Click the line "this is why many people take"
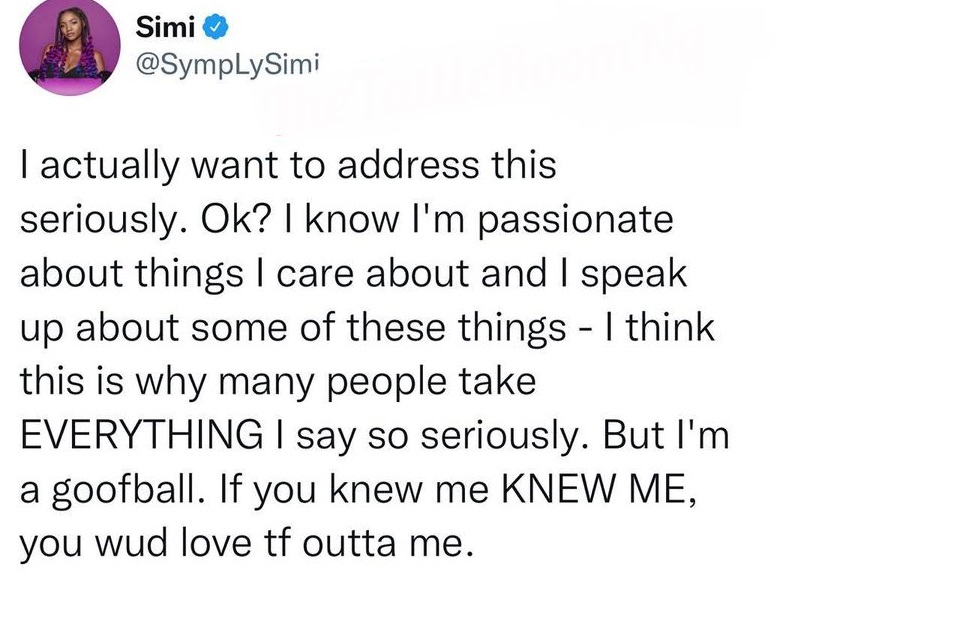 pyautogui.click(x=279, y=383)
